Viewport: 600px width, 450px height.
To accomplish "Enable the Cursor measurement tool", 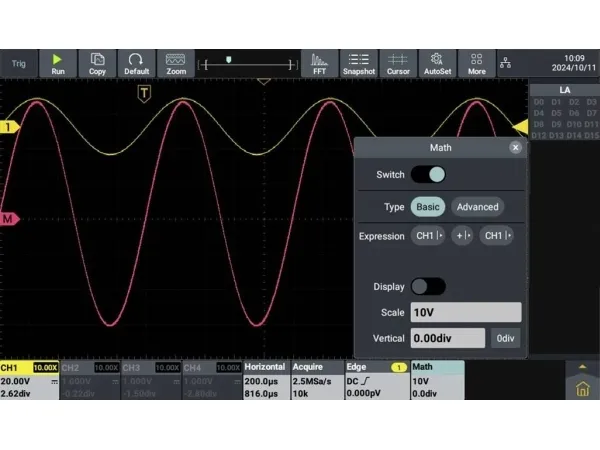I will pos(398,63).
